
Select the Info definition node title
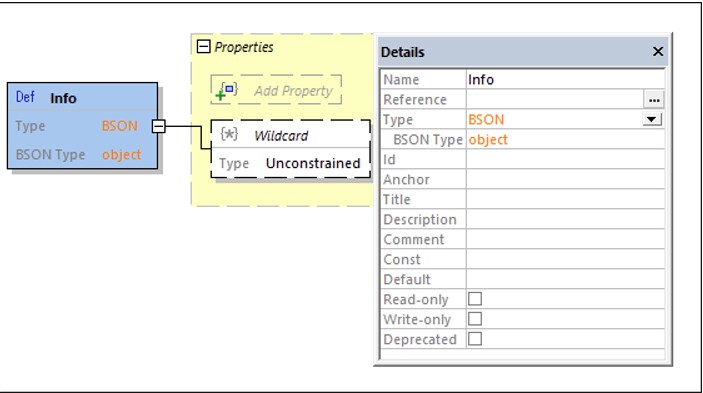tap(63, 98)
